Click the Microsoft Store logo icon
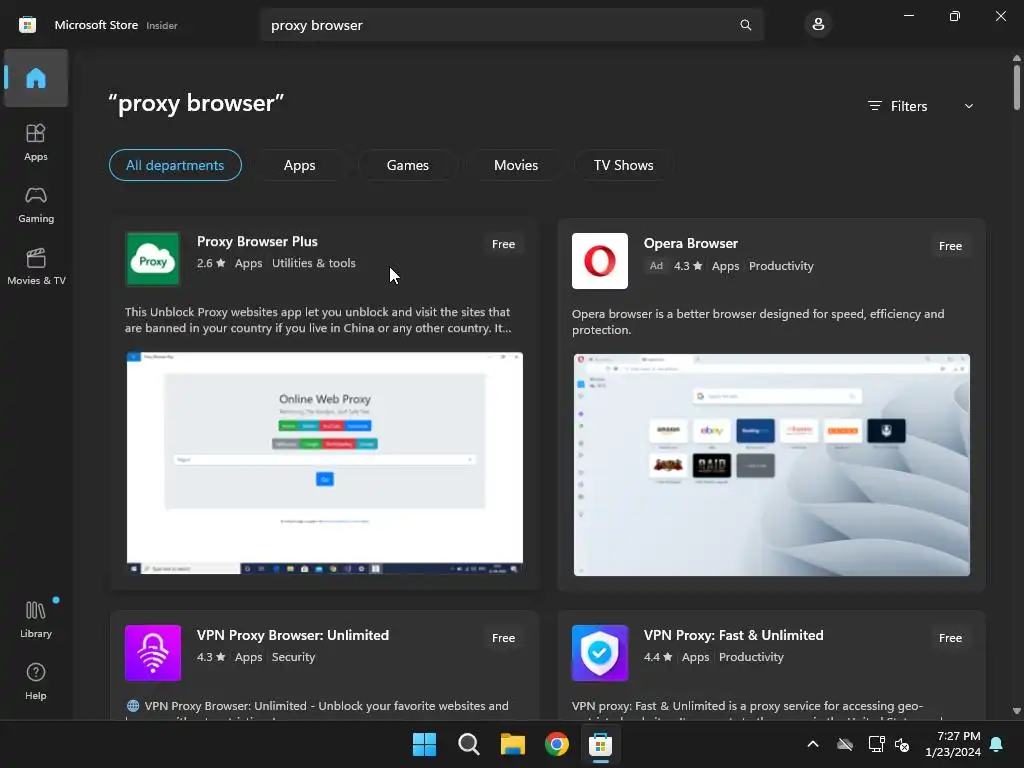Screen dimensions: 1024x768 [x=27, y=25]
